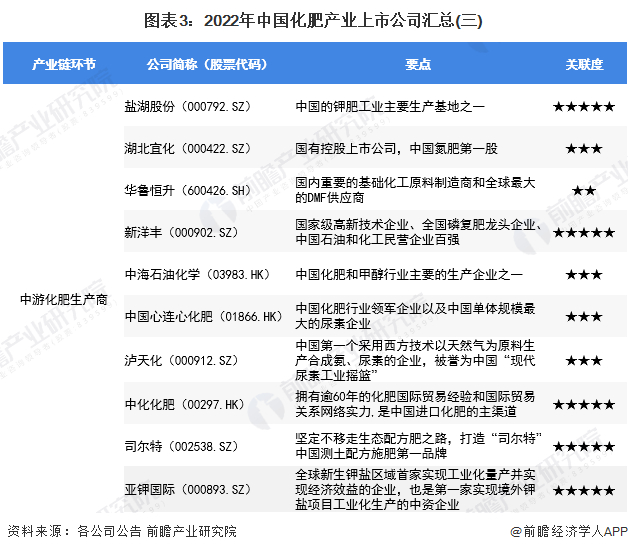The image size is (628, 552).
Task: Click the @前瞻经济学人APP credit text
Action: 569,531
